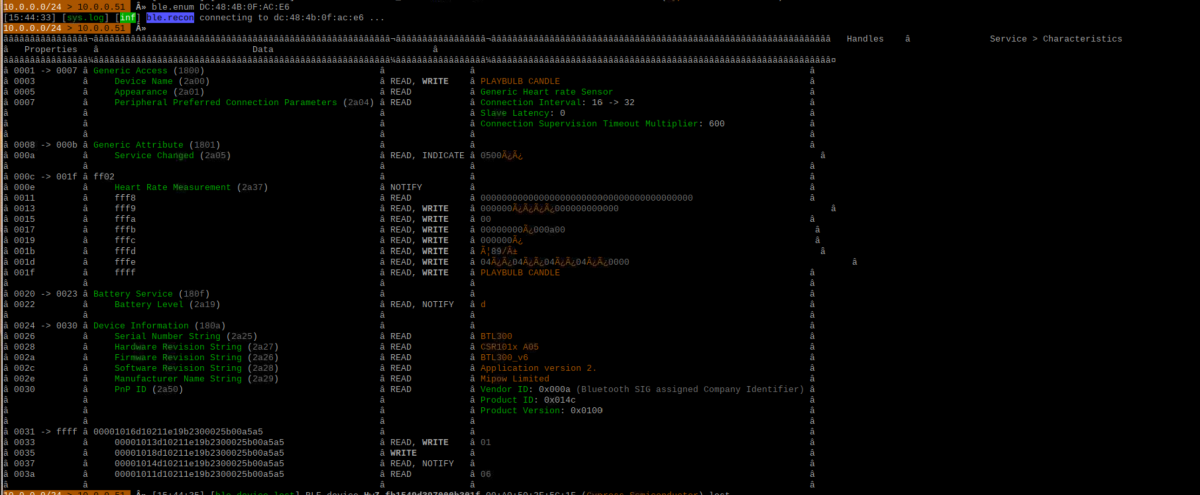Image resolution: width=1200 pixels, height=495 pixels.
Task: Select the fffa characteristic
Action: pyautogui.click(x=125, y=219)
